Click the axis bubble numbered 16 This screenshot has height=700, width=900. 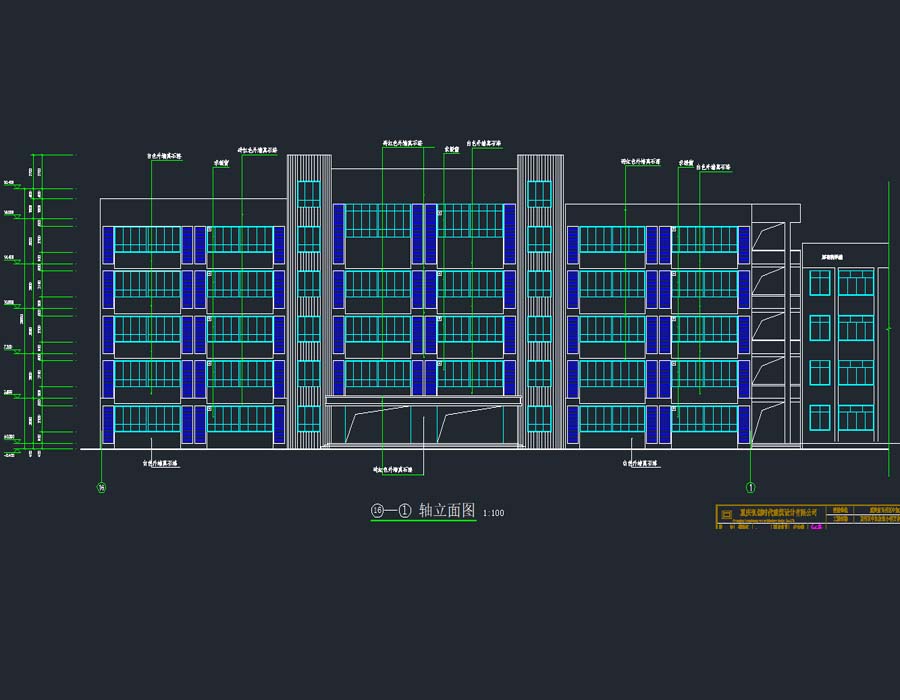101,487
